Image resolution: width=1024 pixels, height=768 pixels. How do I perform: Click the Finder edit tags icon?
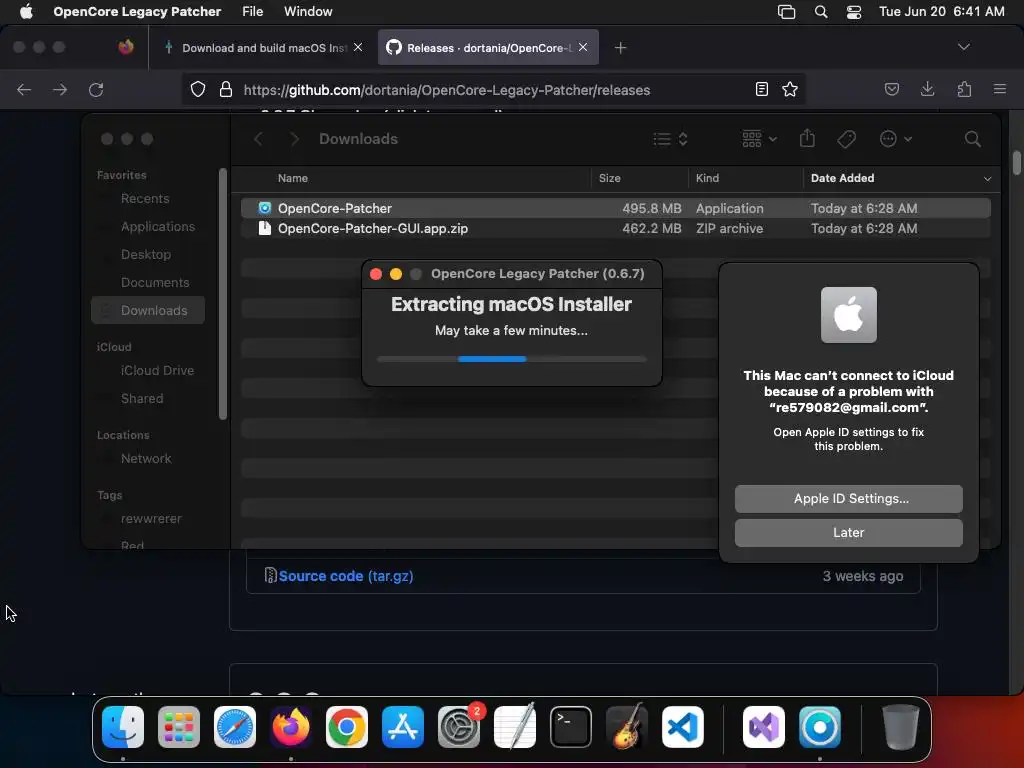[x=846, y=139]
